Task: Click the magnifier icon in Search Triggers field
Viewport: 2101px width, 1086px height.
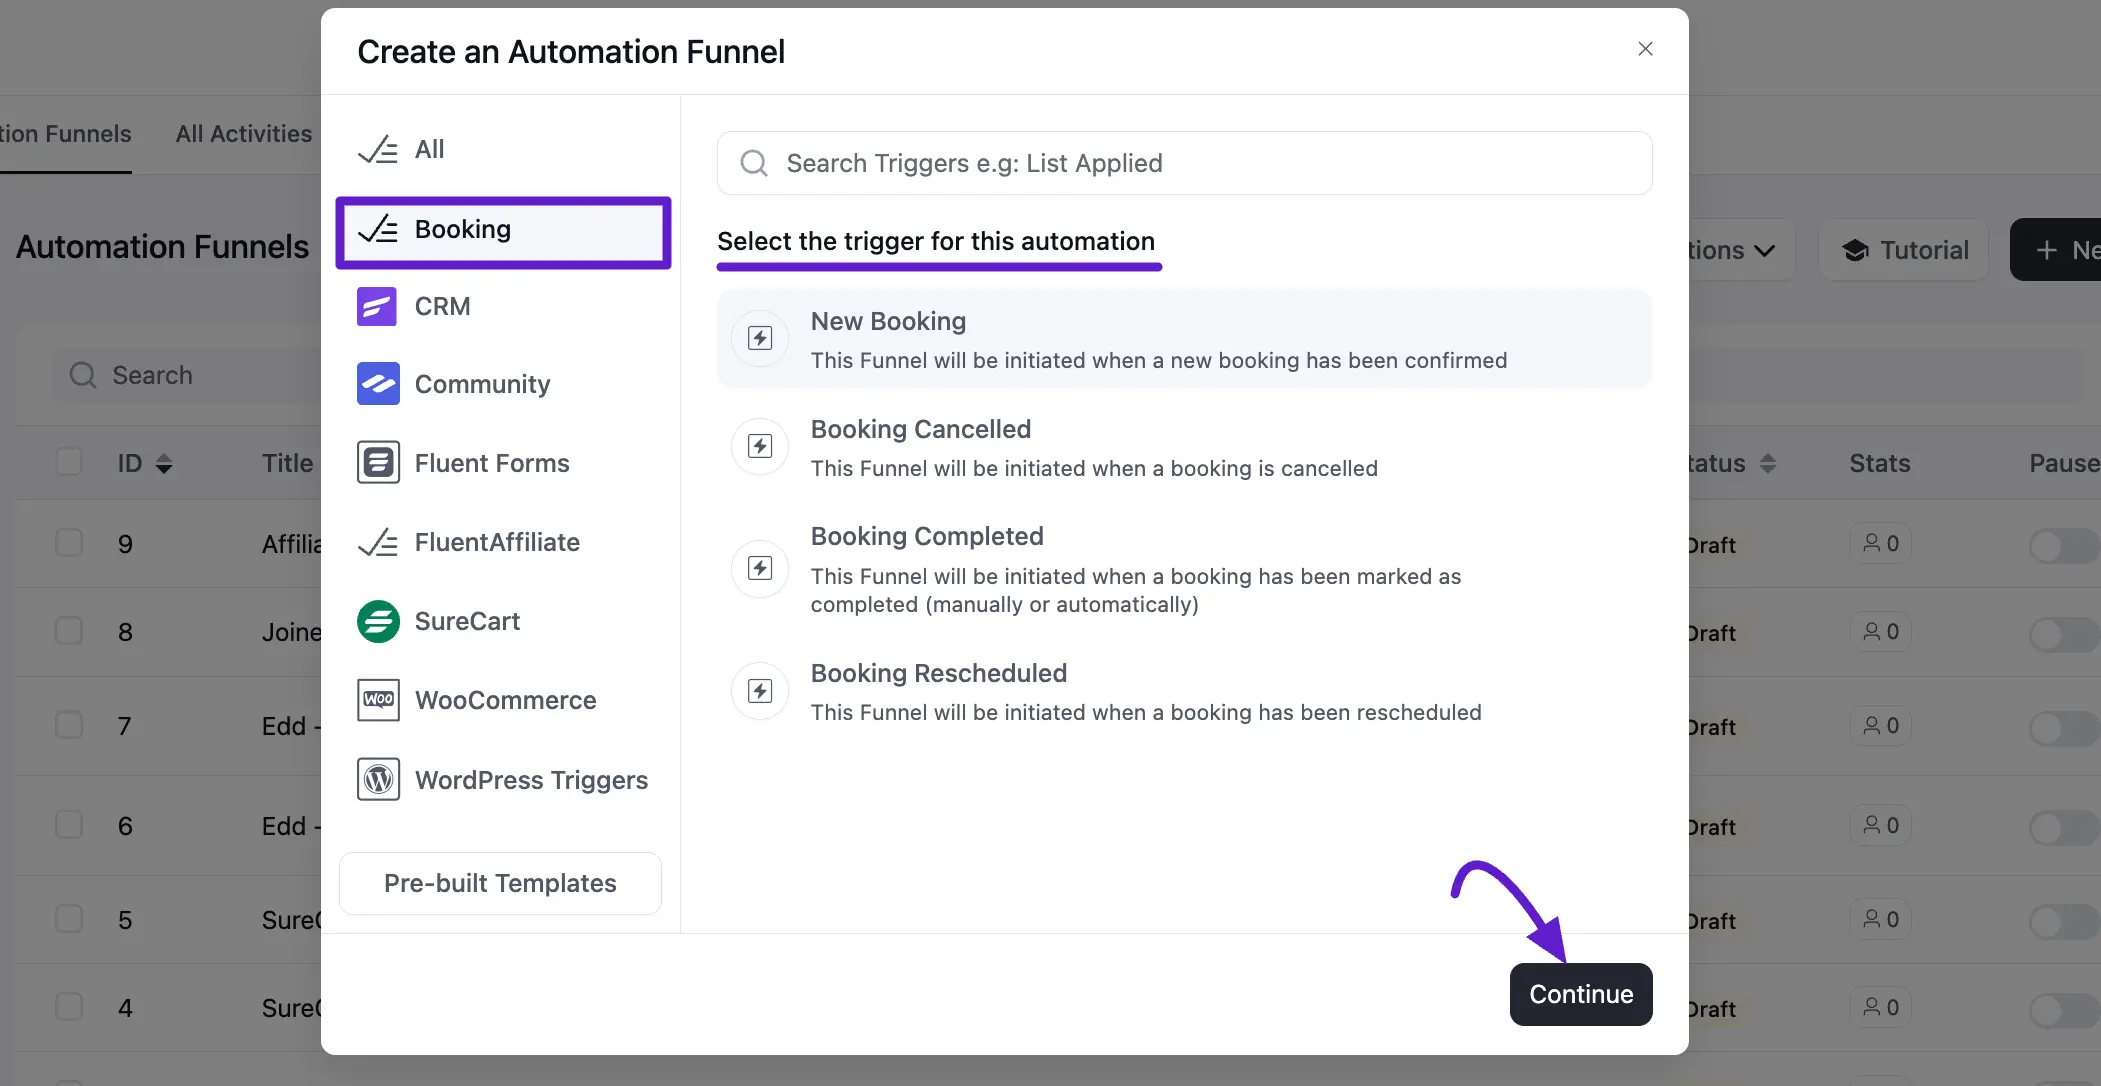Action: click(x=754, y=163)
